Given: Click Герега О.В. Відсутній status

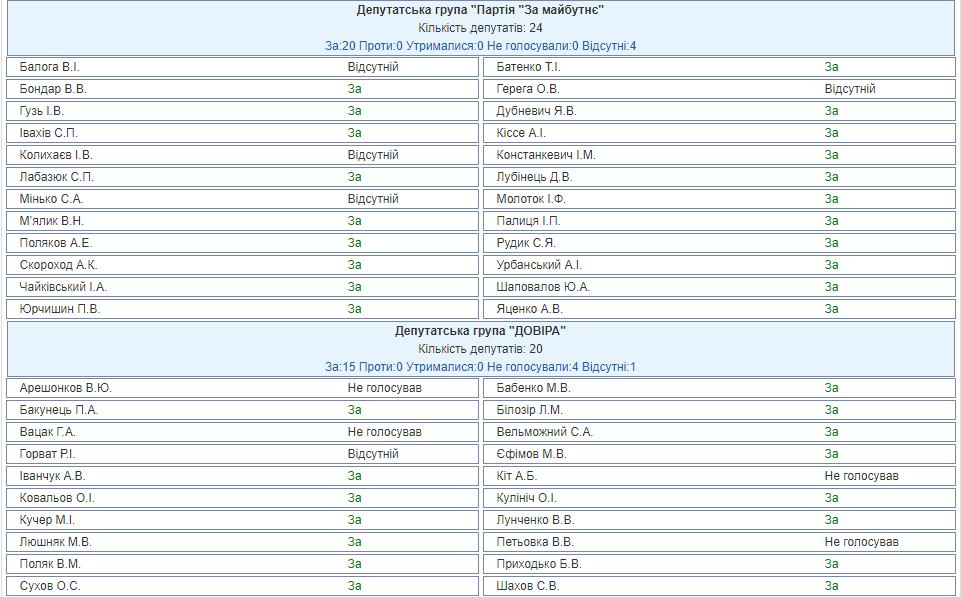Looking at the screenshot, I should (x=849, y=89).
